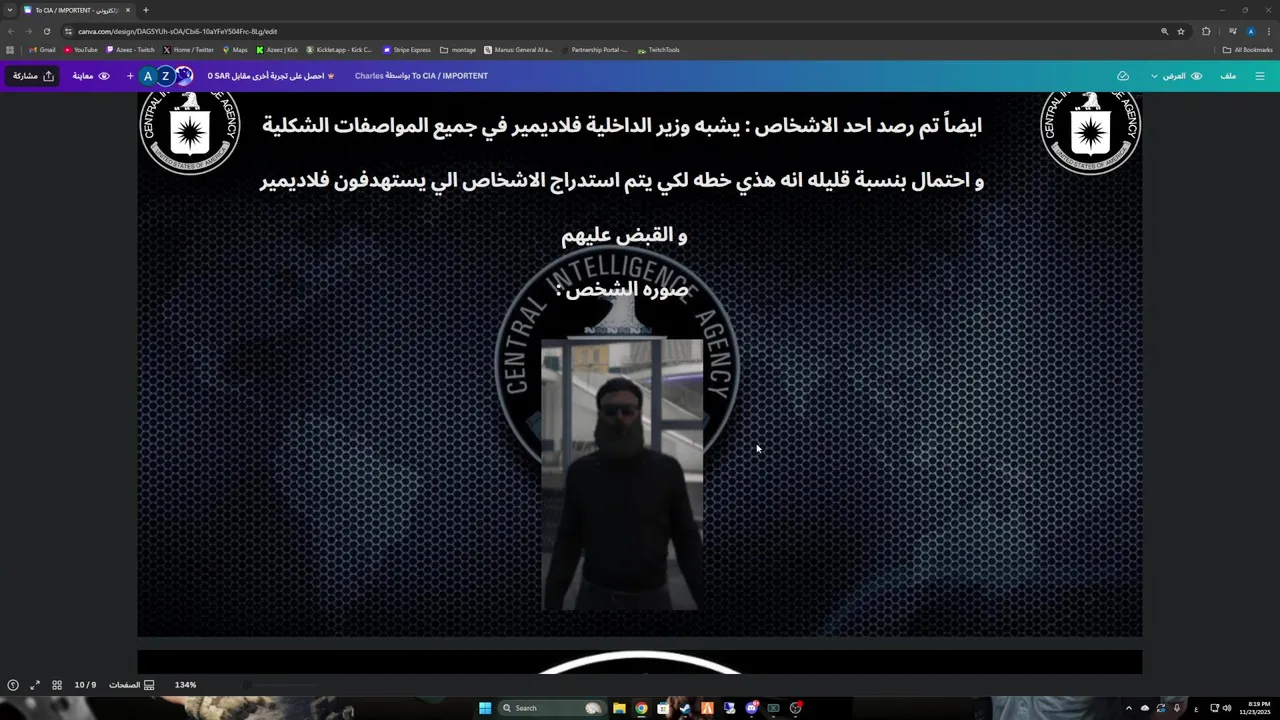Click the مشاركة share button
The height and width of the screenshot is (720, 1280).
coord(34,76)
